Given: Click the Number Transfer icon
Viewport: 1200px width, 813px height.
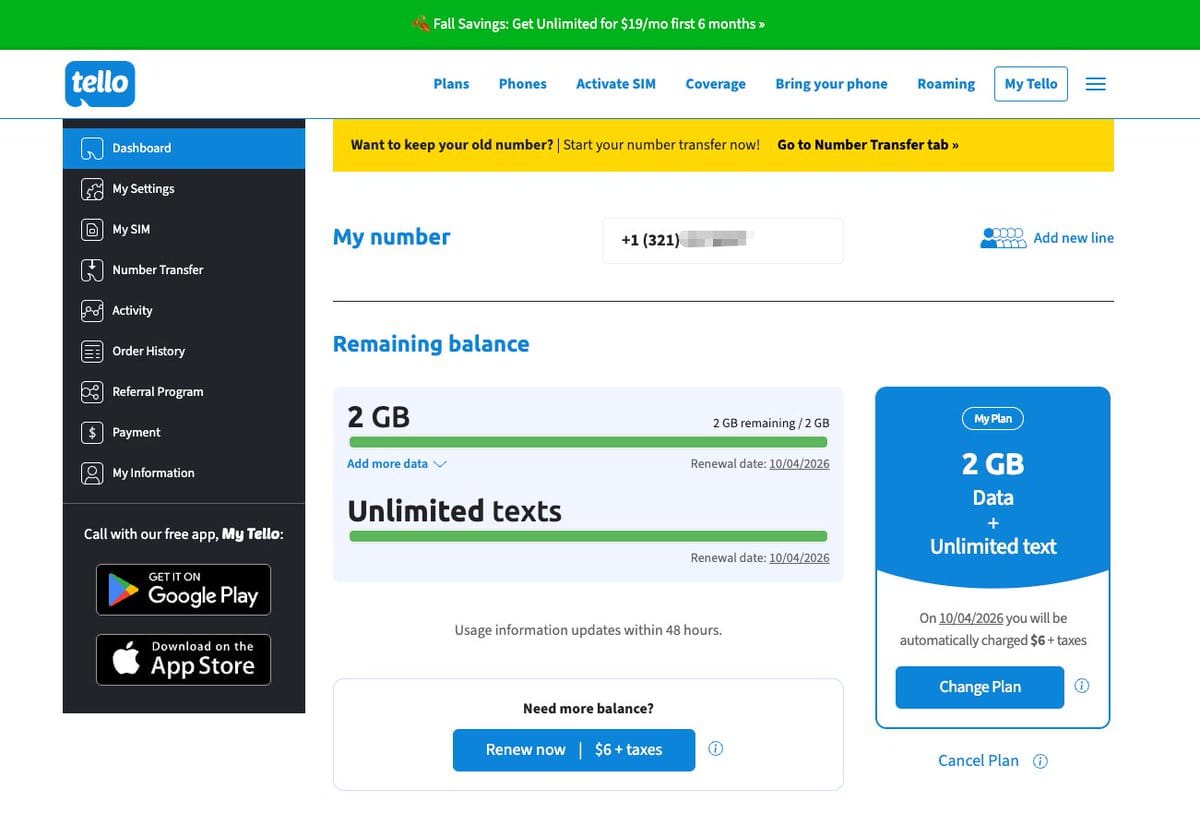Looking at the screenshot, I should [x=92, y=270].
